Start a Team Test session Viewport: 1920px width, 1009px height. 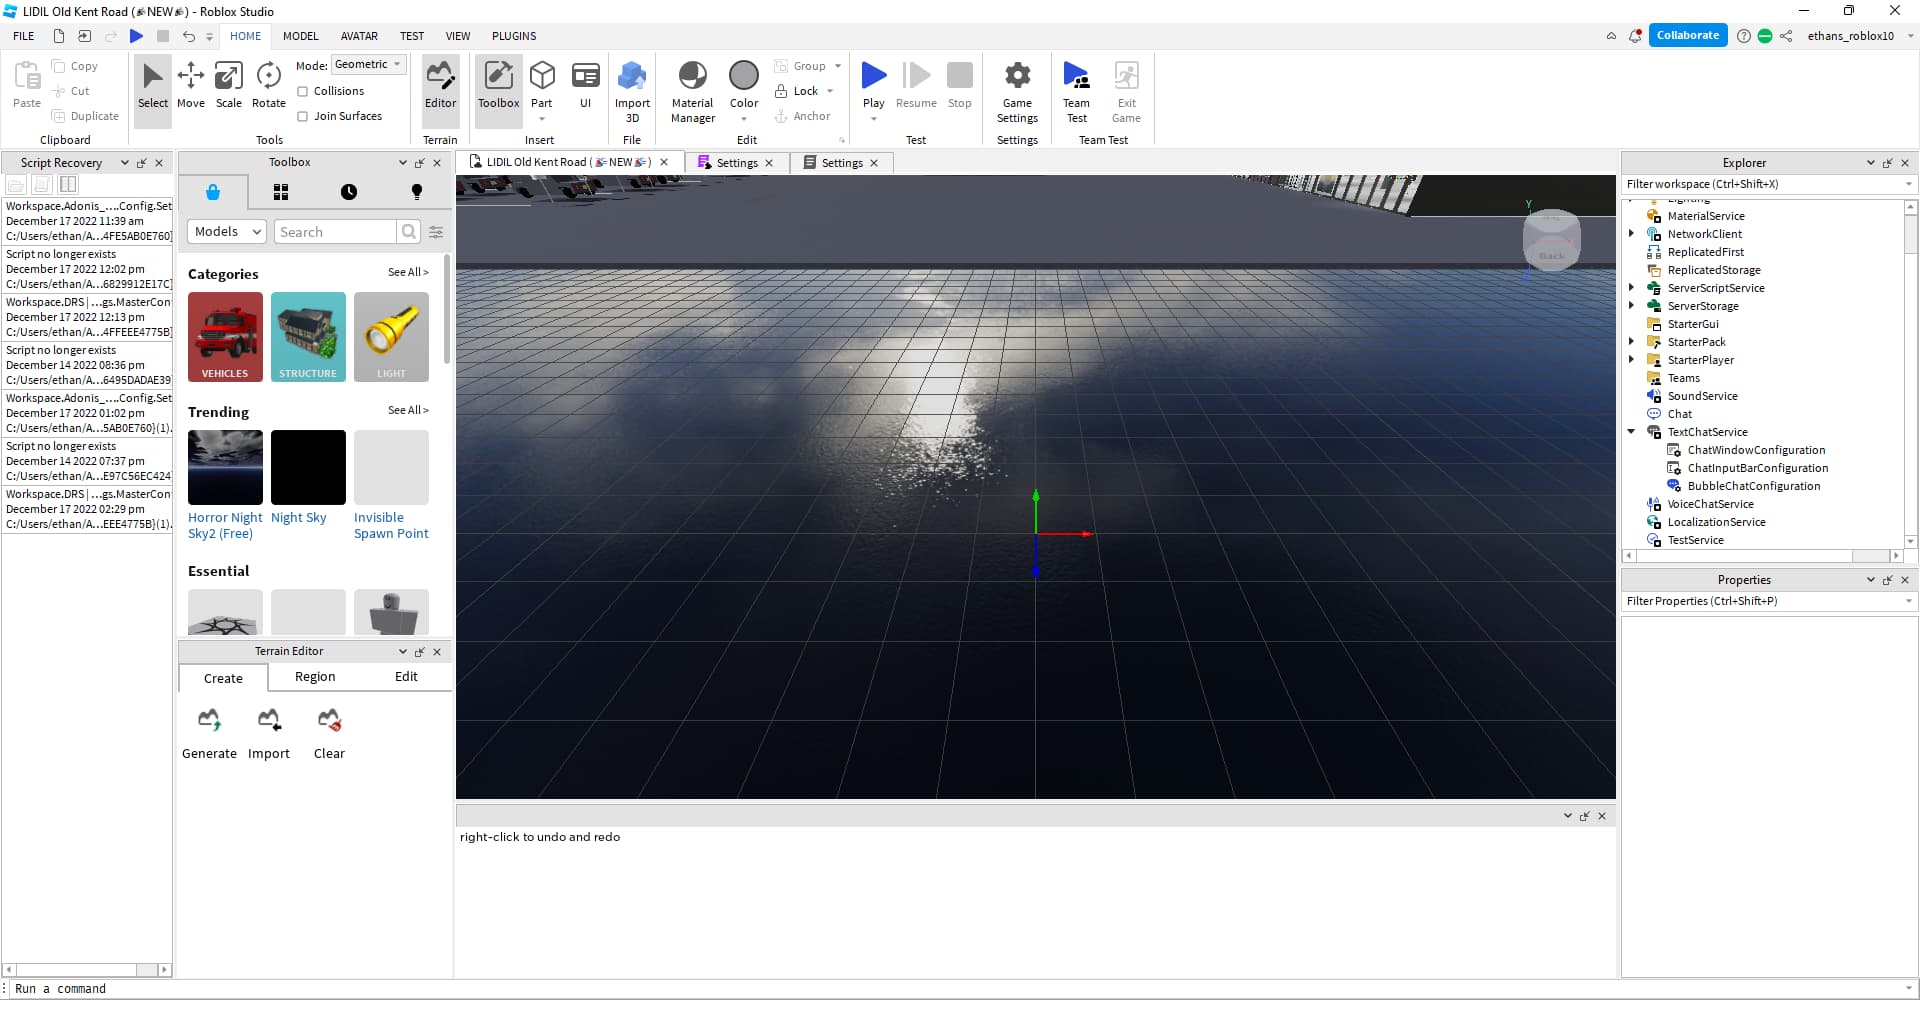coord(1076,91)
